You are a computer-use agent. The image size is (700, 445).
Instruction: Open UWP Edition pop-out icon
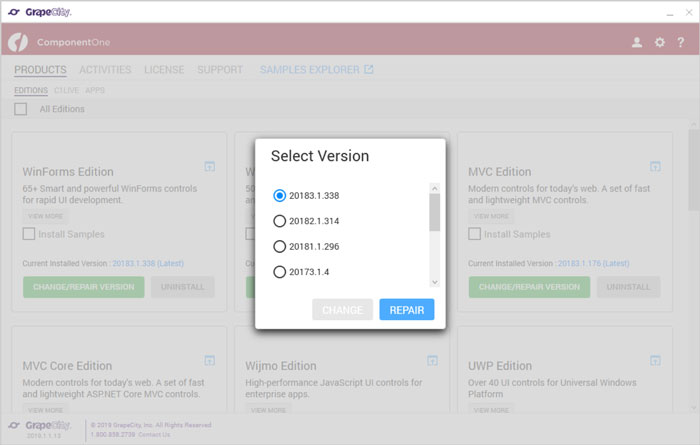pos(655,360)
